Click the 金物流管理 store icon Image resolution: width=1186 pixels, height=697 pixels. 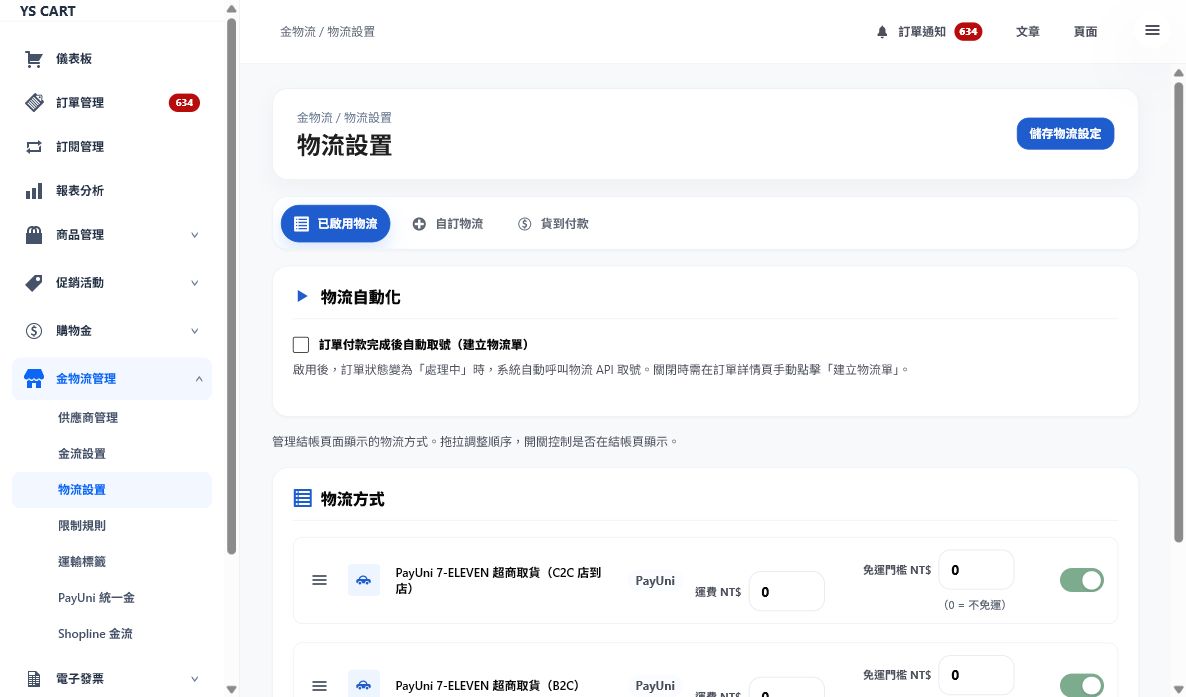point(34,378)
